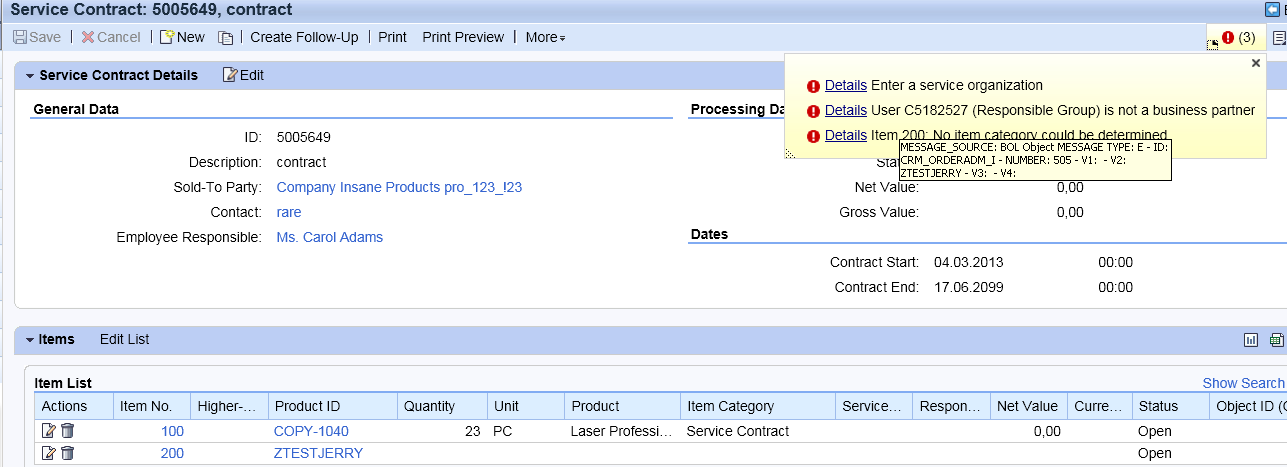Edit item 200 using pencil icon

point(48,453)
